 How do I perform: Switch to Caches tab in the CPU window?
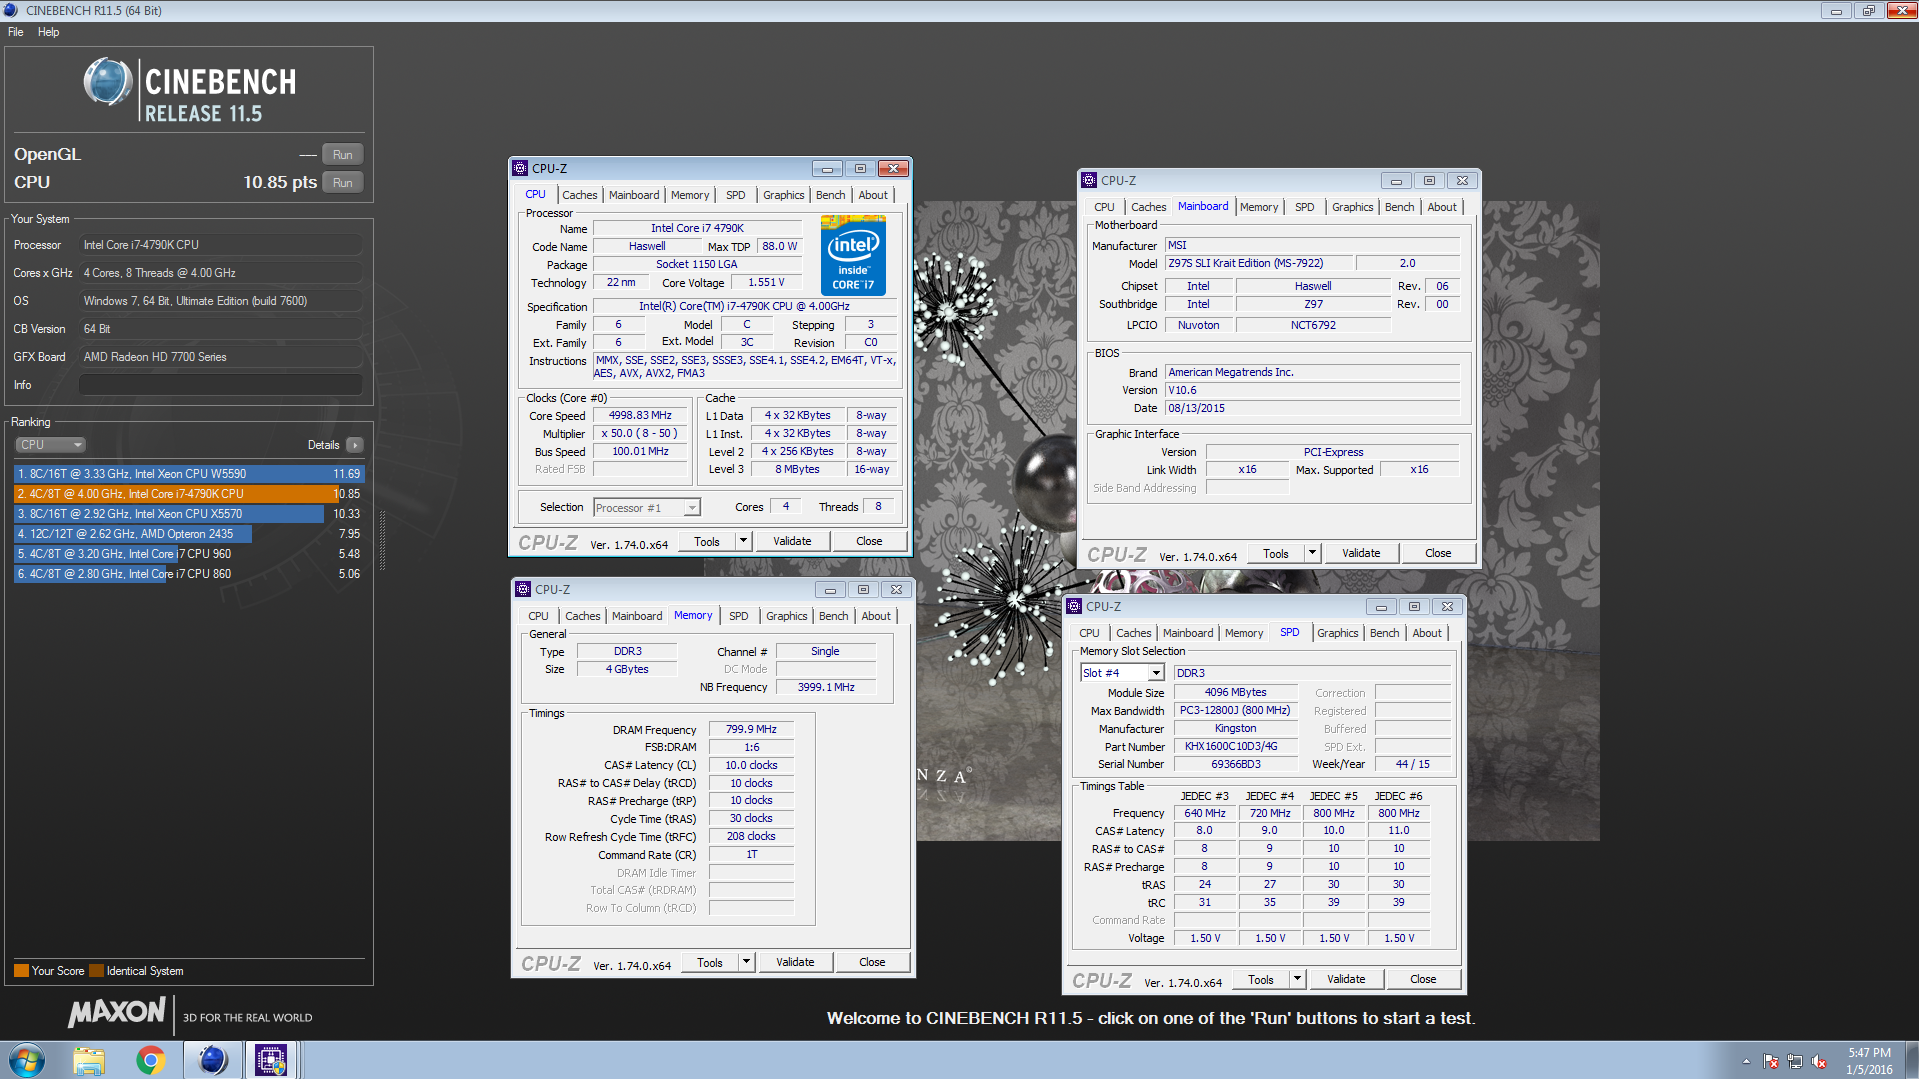pos(579,195)
